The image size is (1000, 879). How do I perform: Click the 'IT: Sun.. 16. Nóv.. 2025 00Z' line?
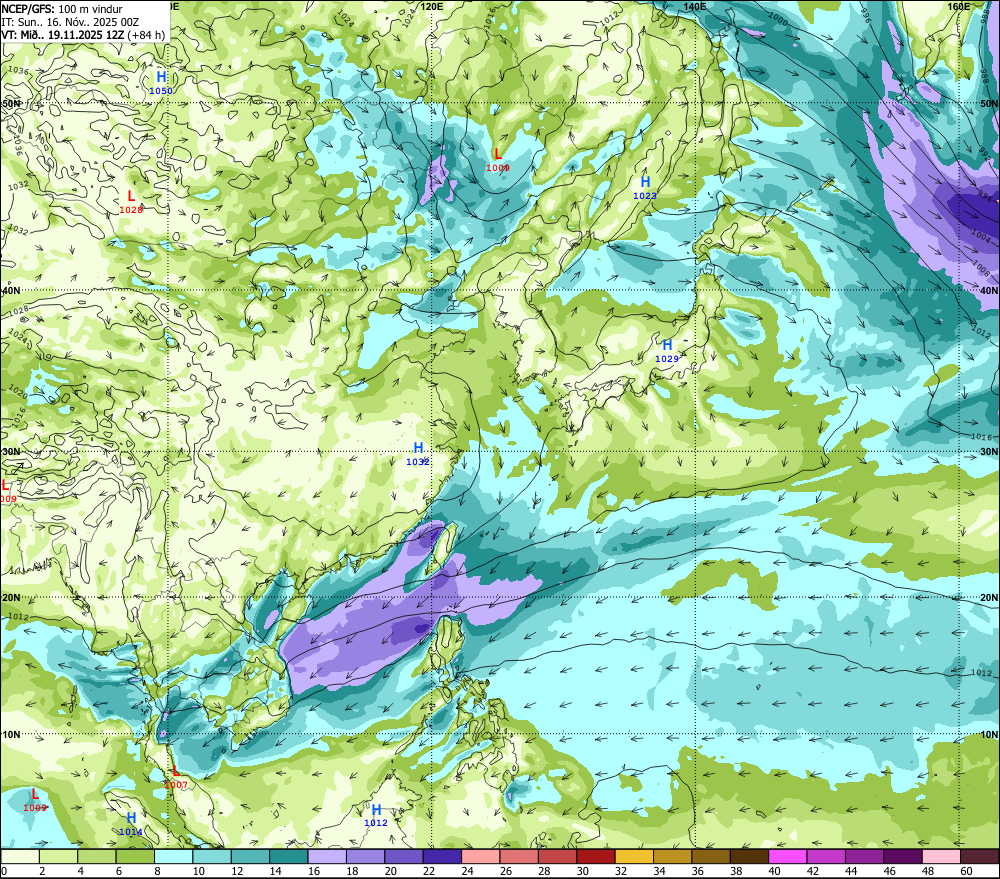(x=70, y=22)
